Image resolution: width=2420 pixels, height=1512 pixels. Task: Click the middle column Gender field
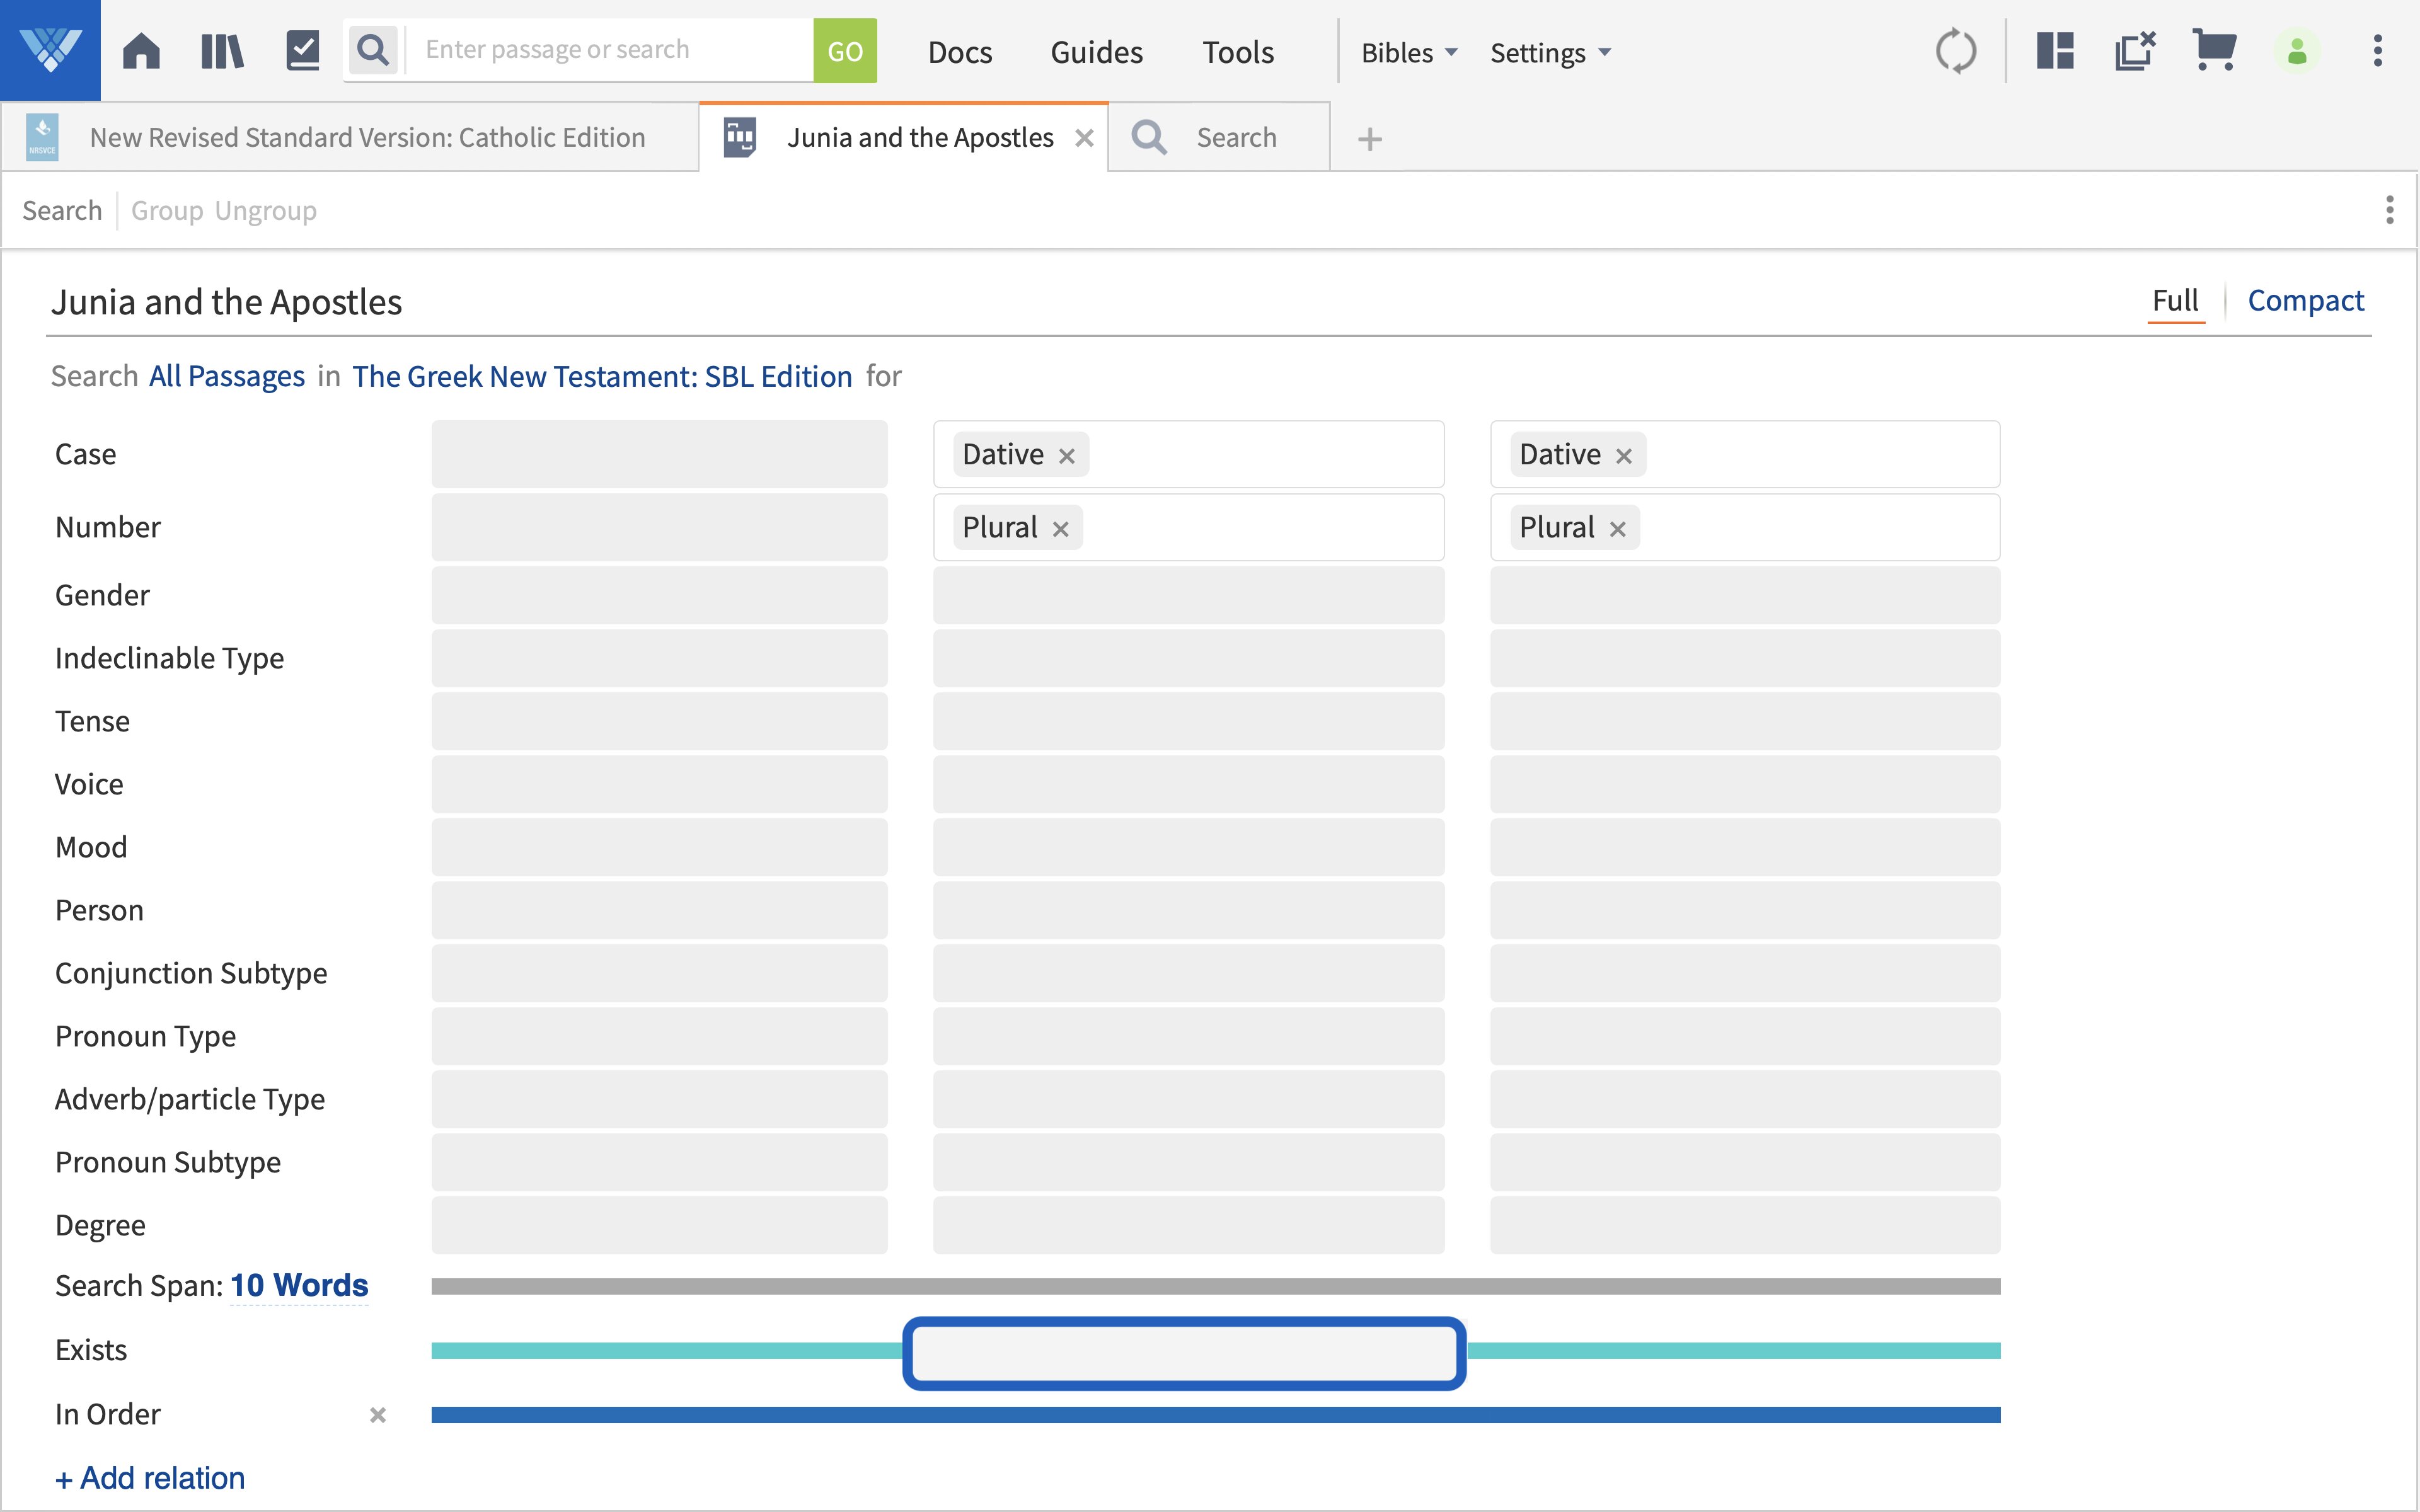[1188, 595]
